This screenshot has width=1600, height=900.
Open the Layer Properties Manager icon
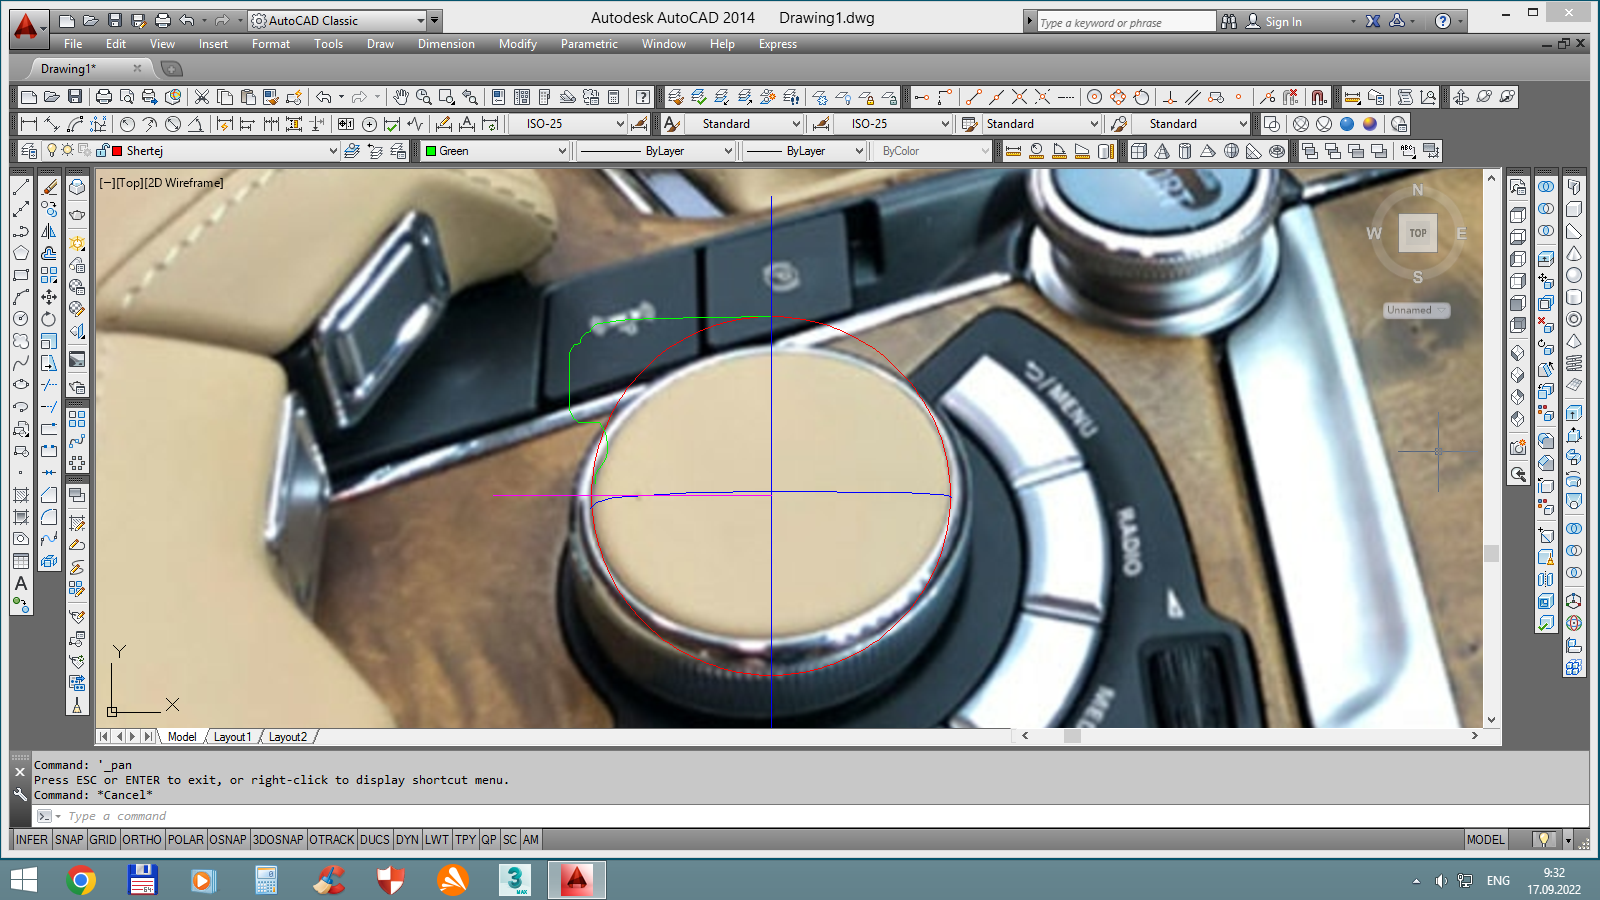pyautogui.click(x=29, y=151)
